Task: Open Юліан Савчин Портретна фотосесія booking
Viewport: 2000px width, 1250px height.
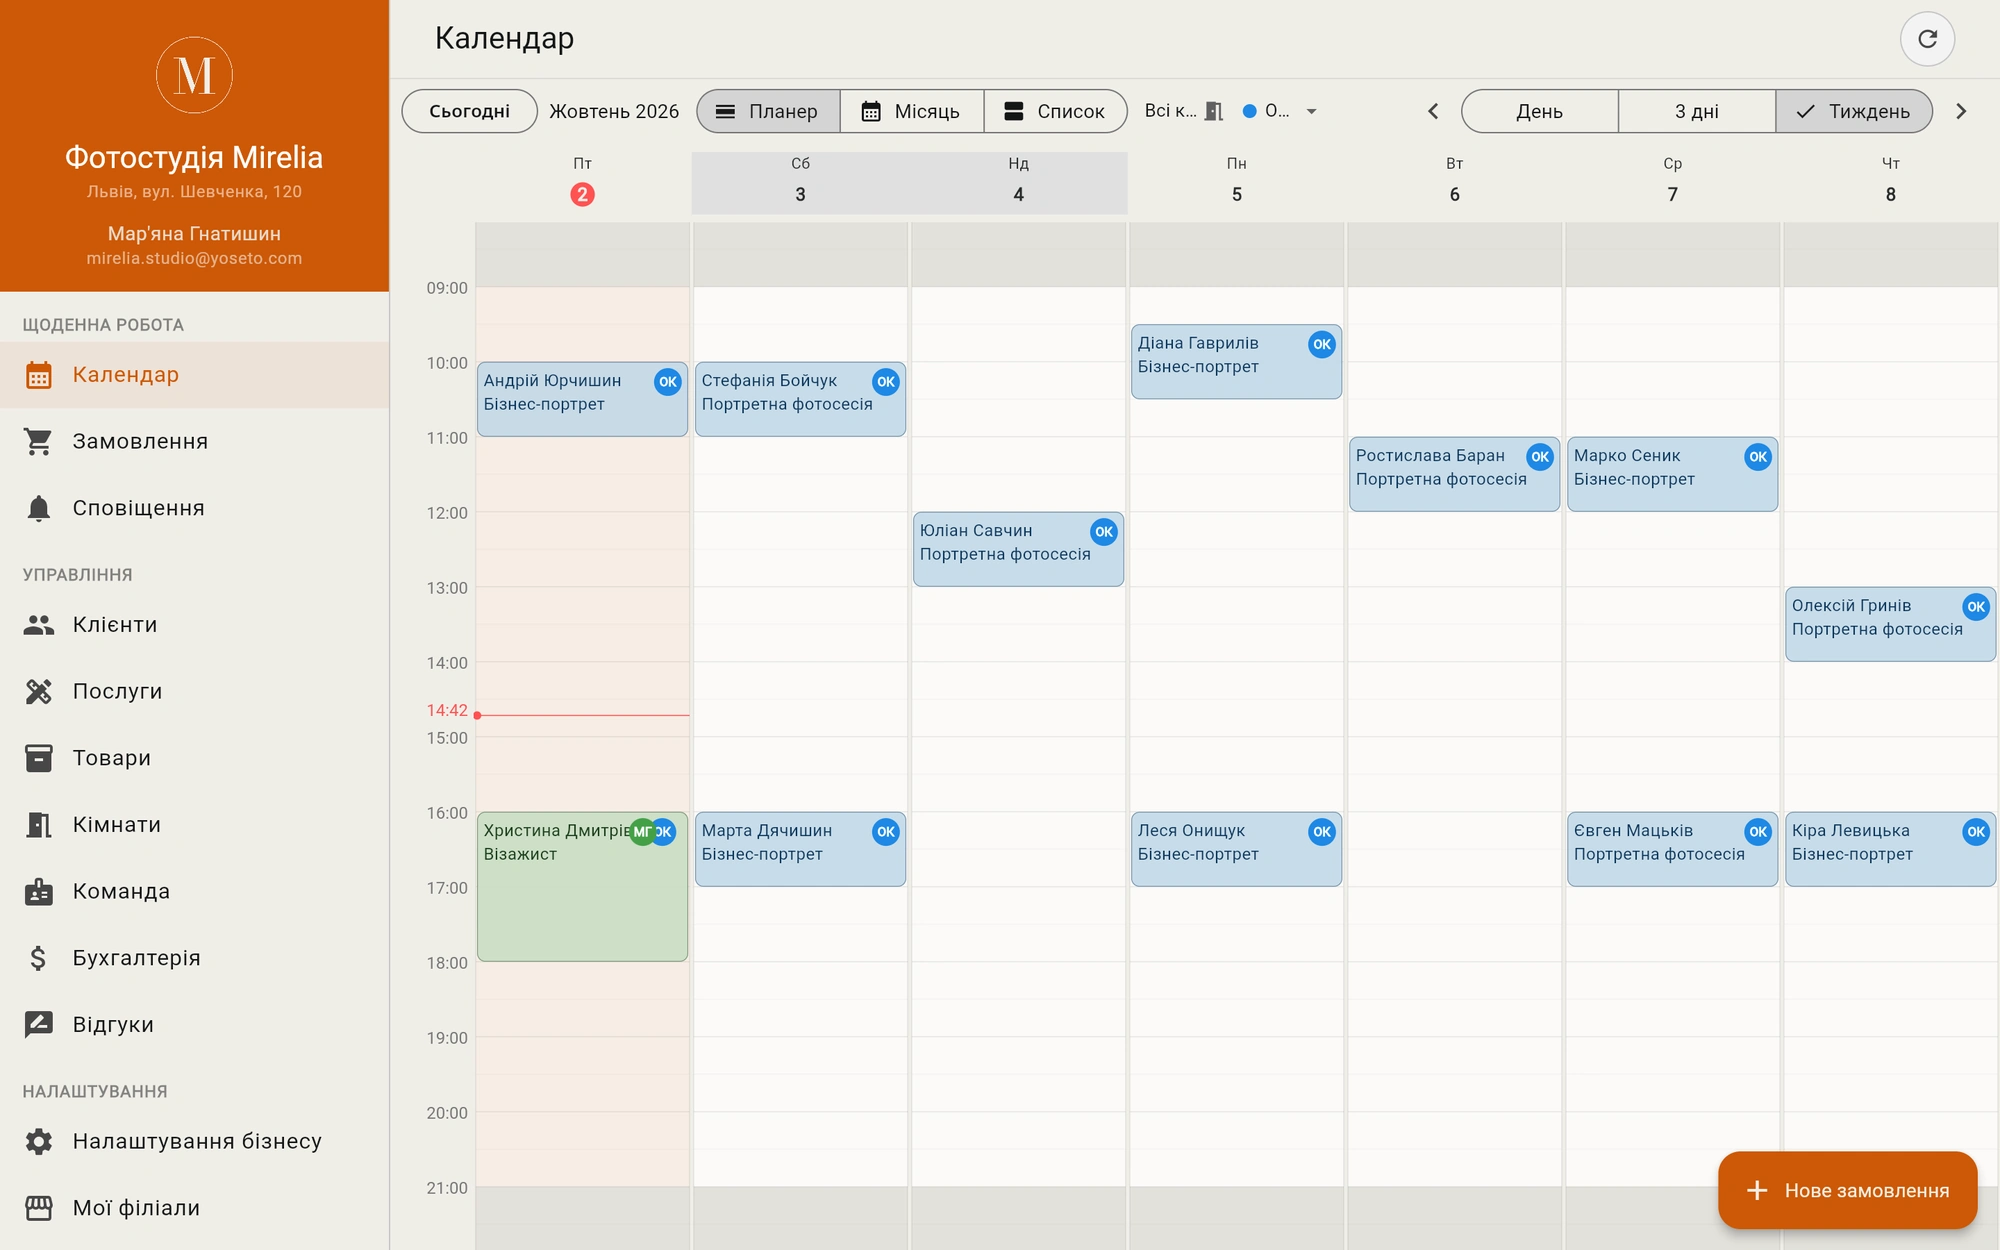Action: (x=1018, y=549)
